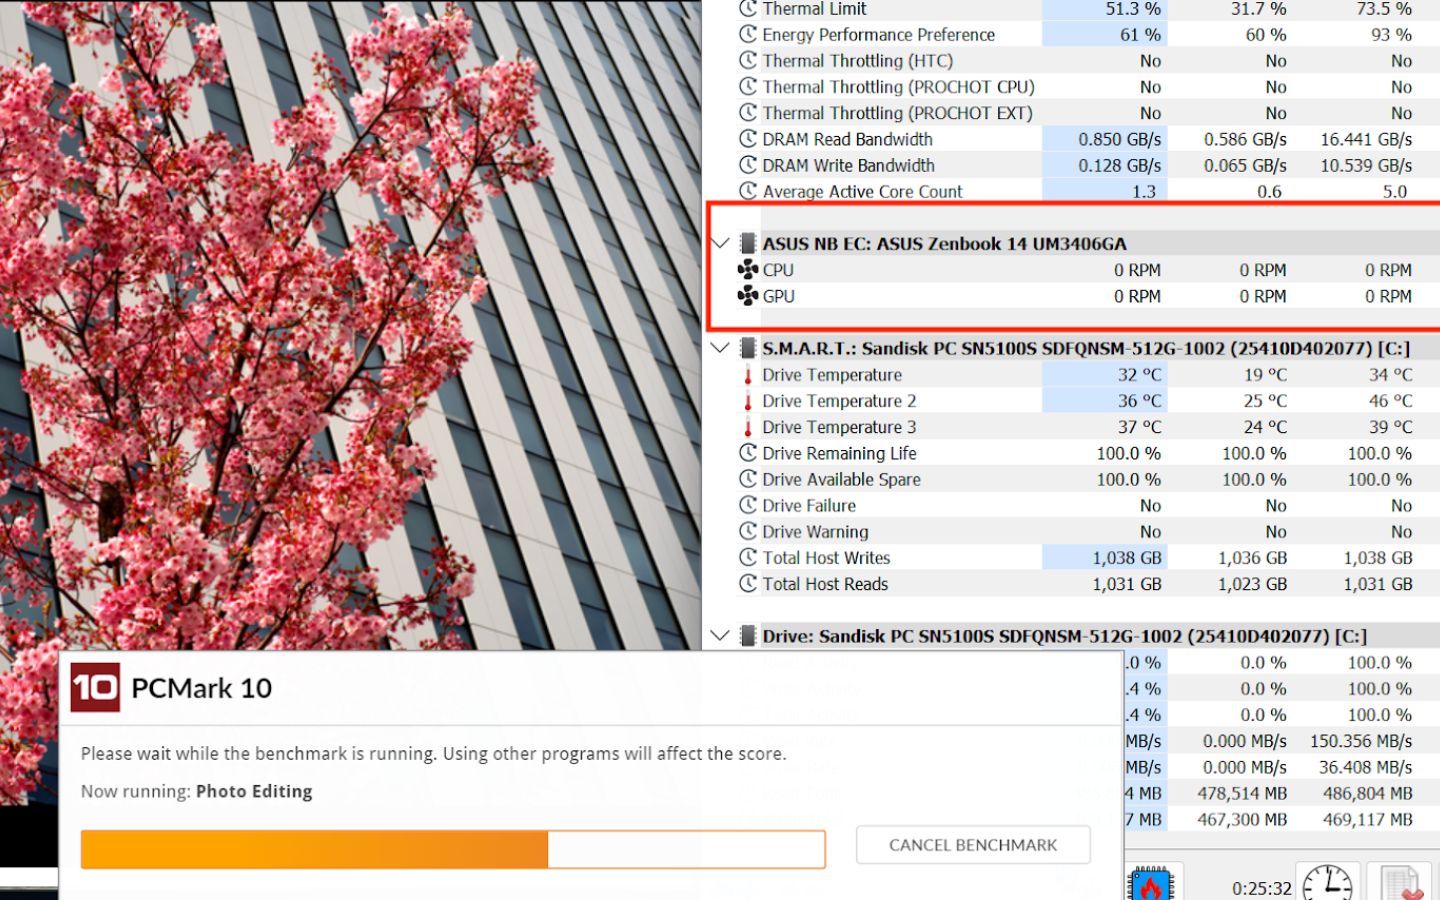Select the DRAM Write Bandwidth label
Screen dimensions: 1440x900
point(848,165)
